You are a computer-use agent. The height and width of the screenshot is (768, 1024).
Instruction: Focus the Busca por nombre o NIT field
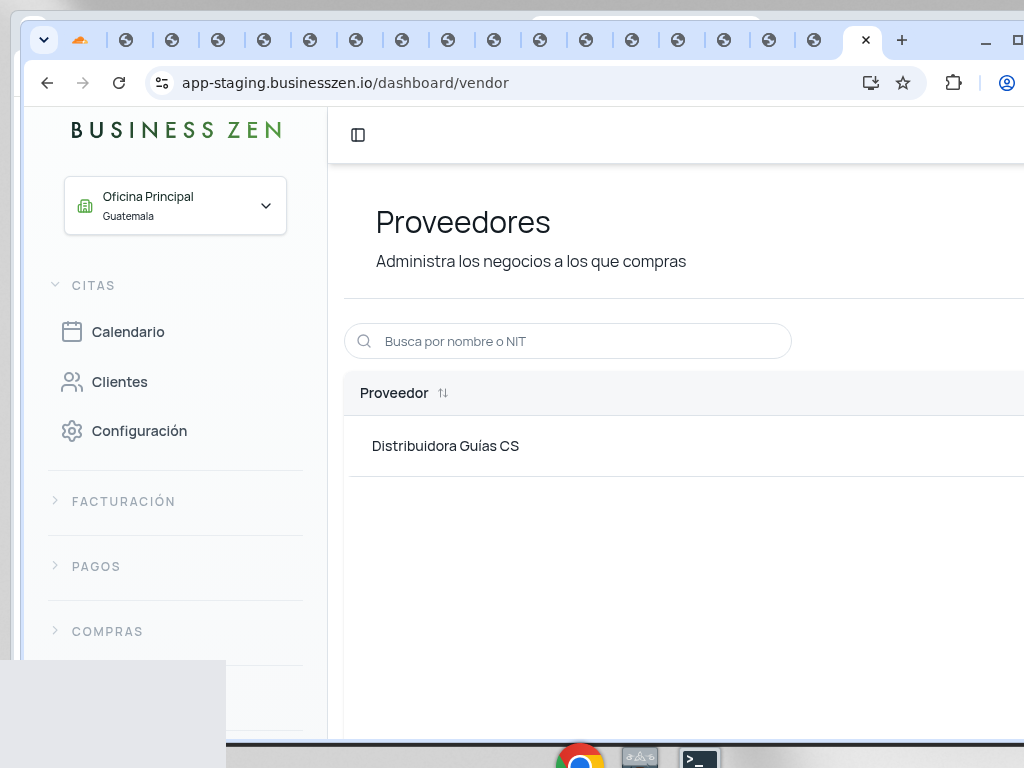[568, 341]
